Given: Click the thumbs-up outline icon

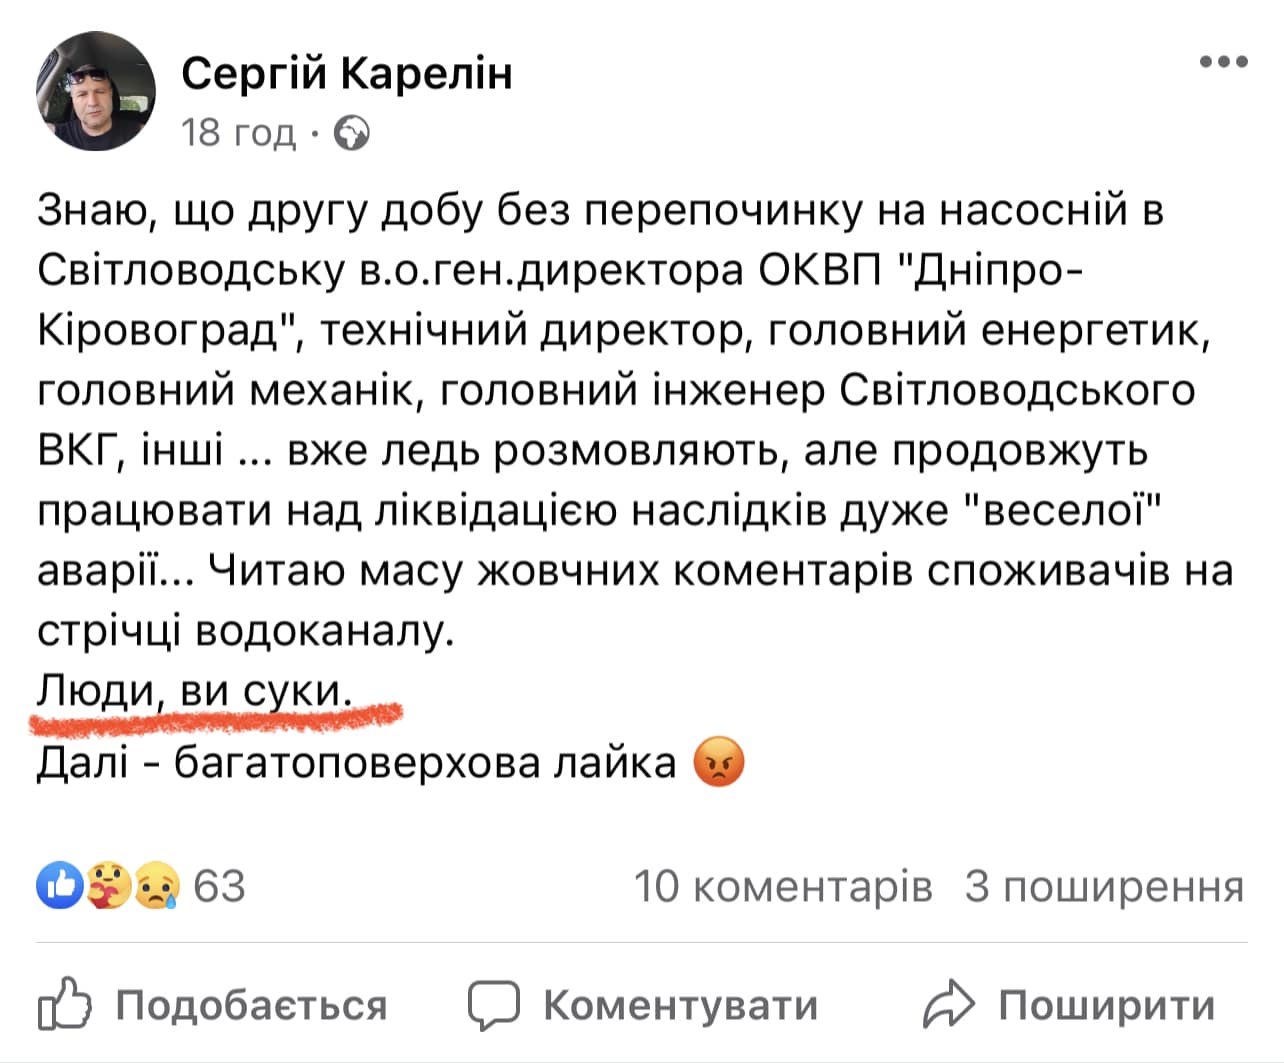Looking at the screenshot, I should 64,1005.
